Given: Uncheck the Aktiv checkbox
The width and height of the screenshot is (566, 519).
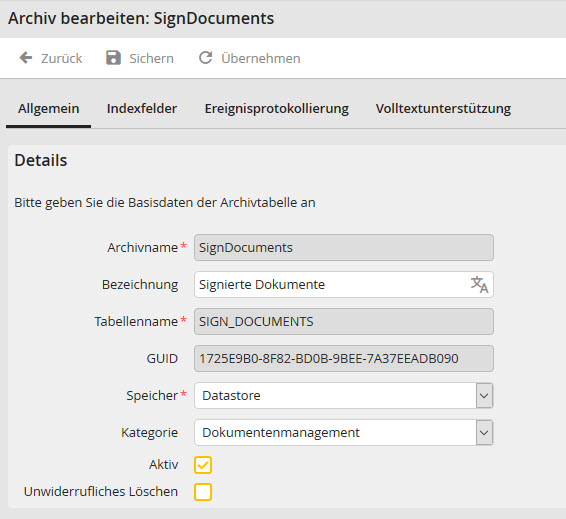Looking at the screenshot, I should [203, 465].
